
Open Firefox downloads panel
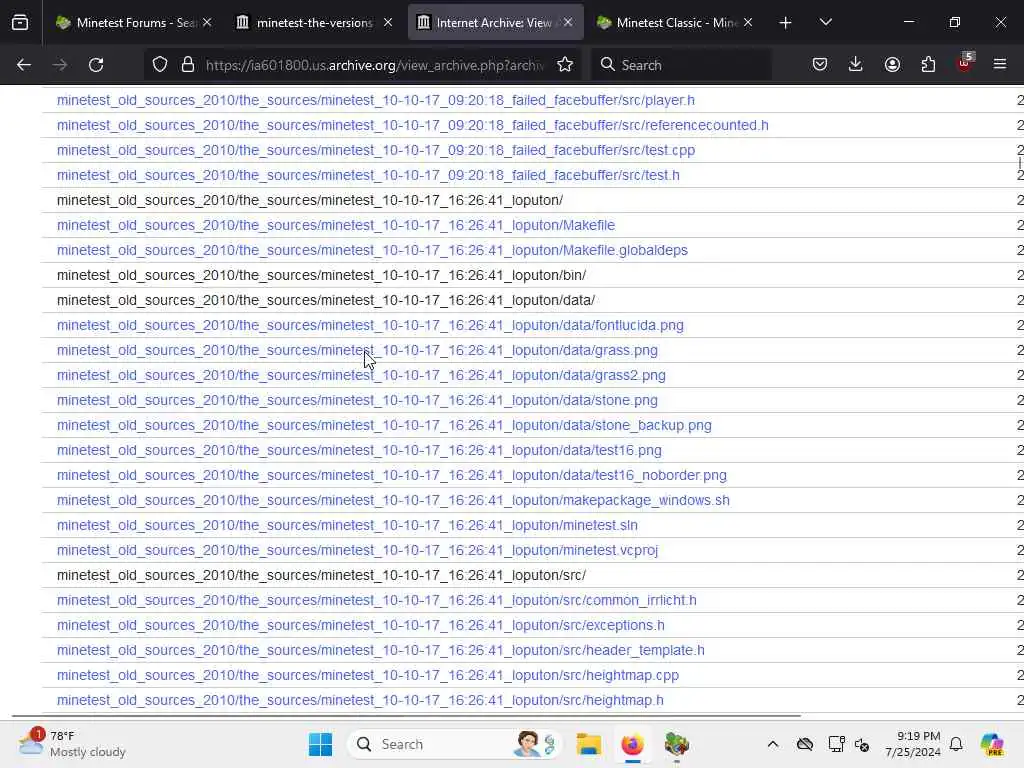856,65
